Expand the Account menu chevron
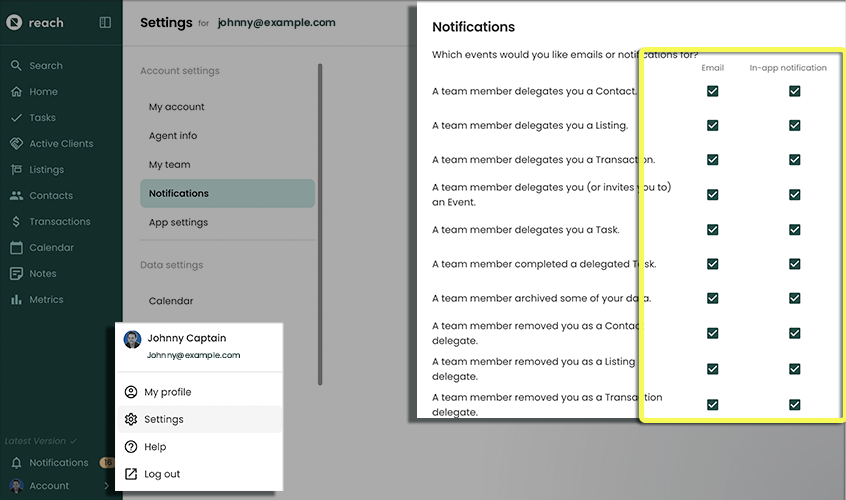Viewport: 846px width, 500px height. [x=108, y=486]
